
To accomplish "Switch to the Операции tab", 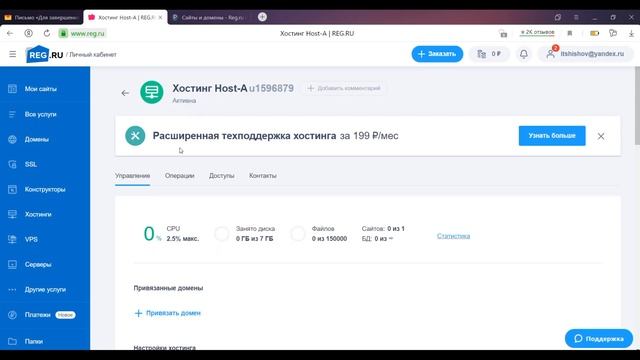I will coord(180,176).
